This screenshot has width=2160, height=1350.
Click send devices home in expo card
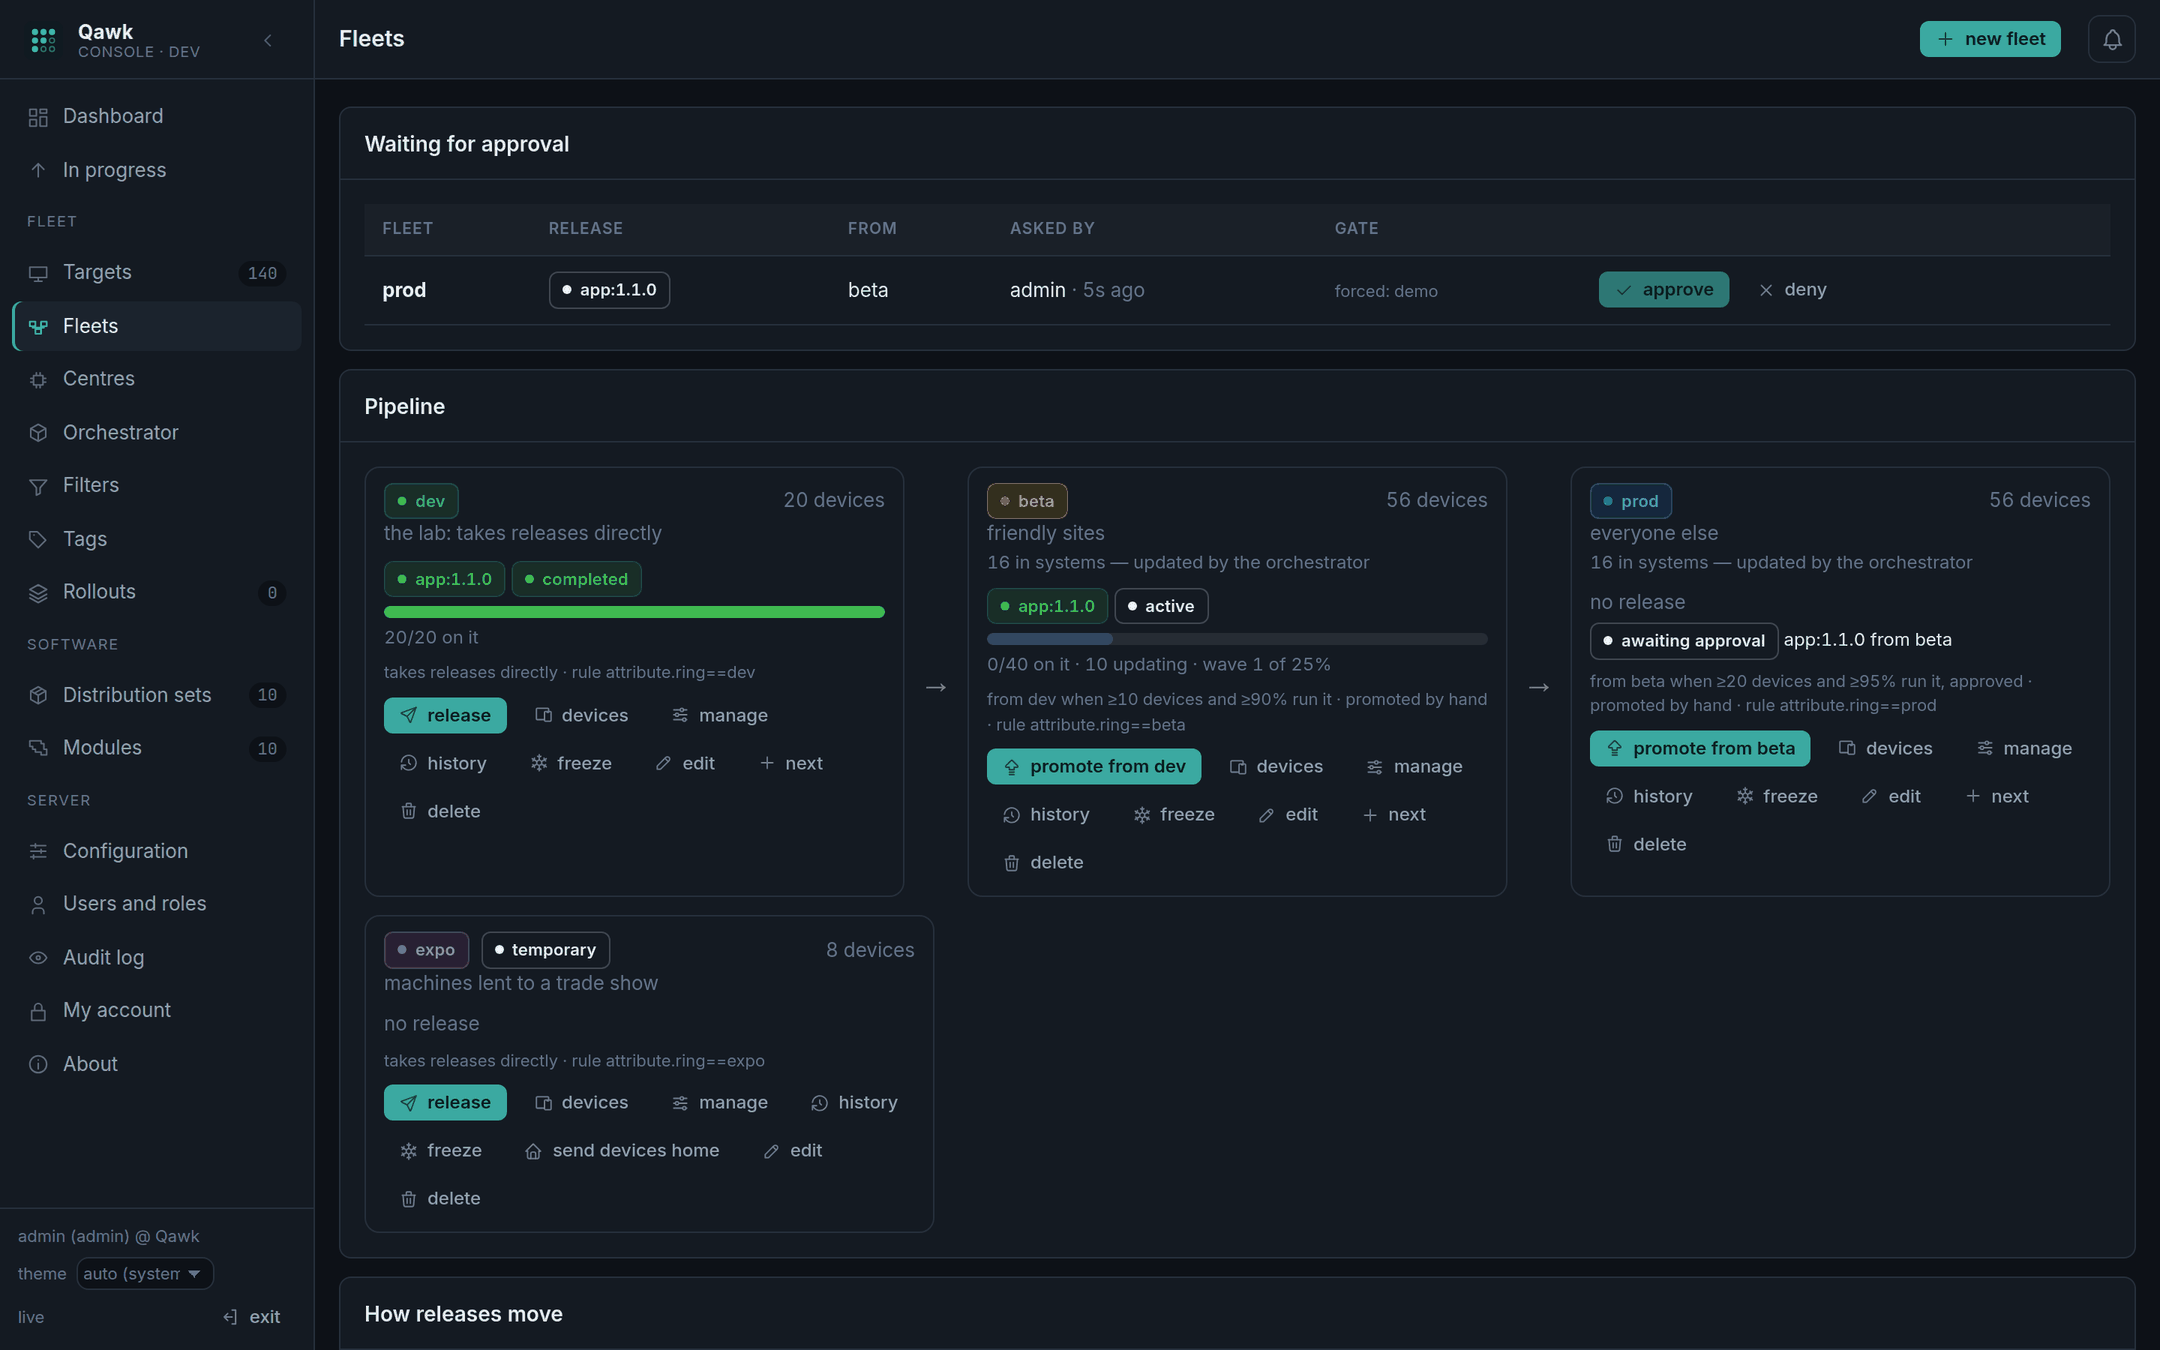pyautogui.click(x=622, y=1150)
